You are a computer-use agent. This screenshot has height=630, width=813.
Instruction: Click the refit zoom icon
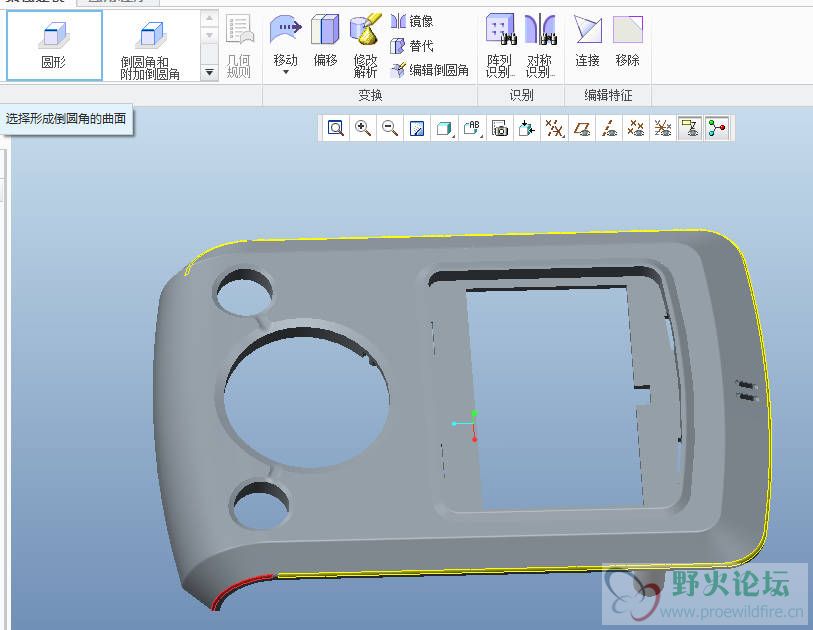coord(336,128)
